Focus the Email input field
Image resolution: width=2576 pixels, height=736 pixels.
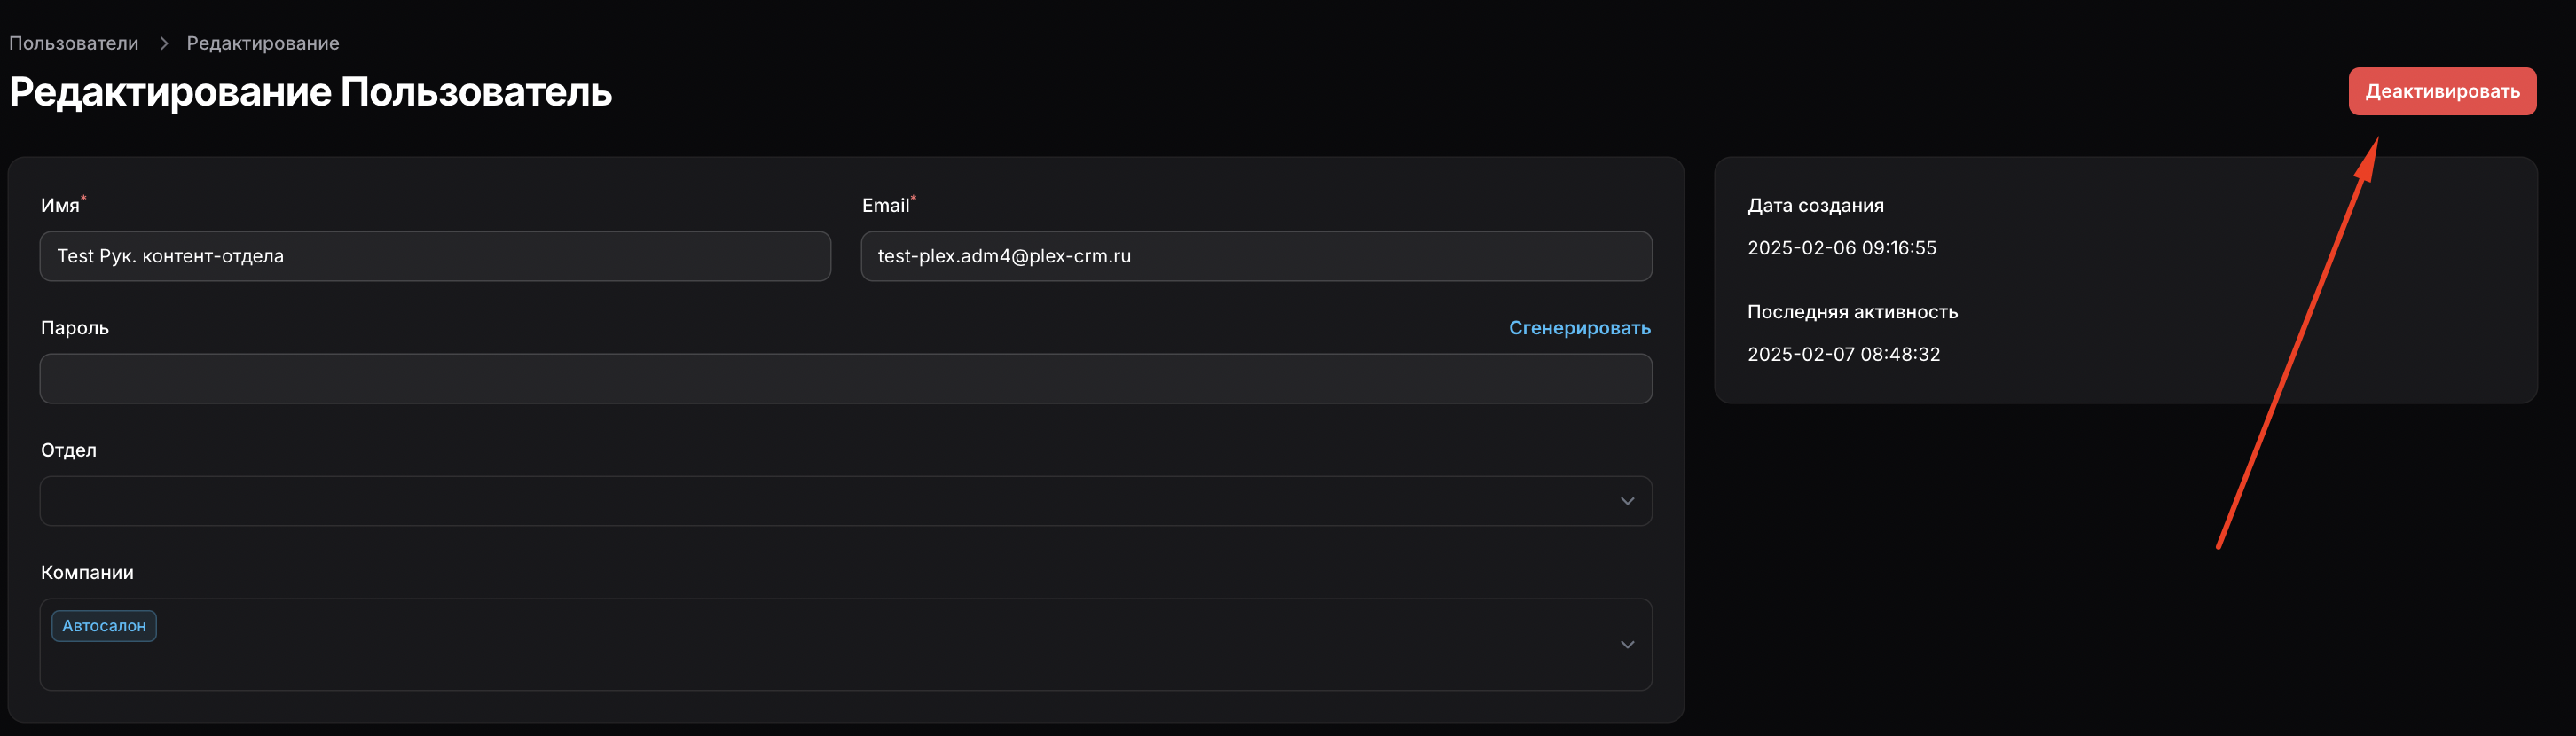(x=1255, y=256)
